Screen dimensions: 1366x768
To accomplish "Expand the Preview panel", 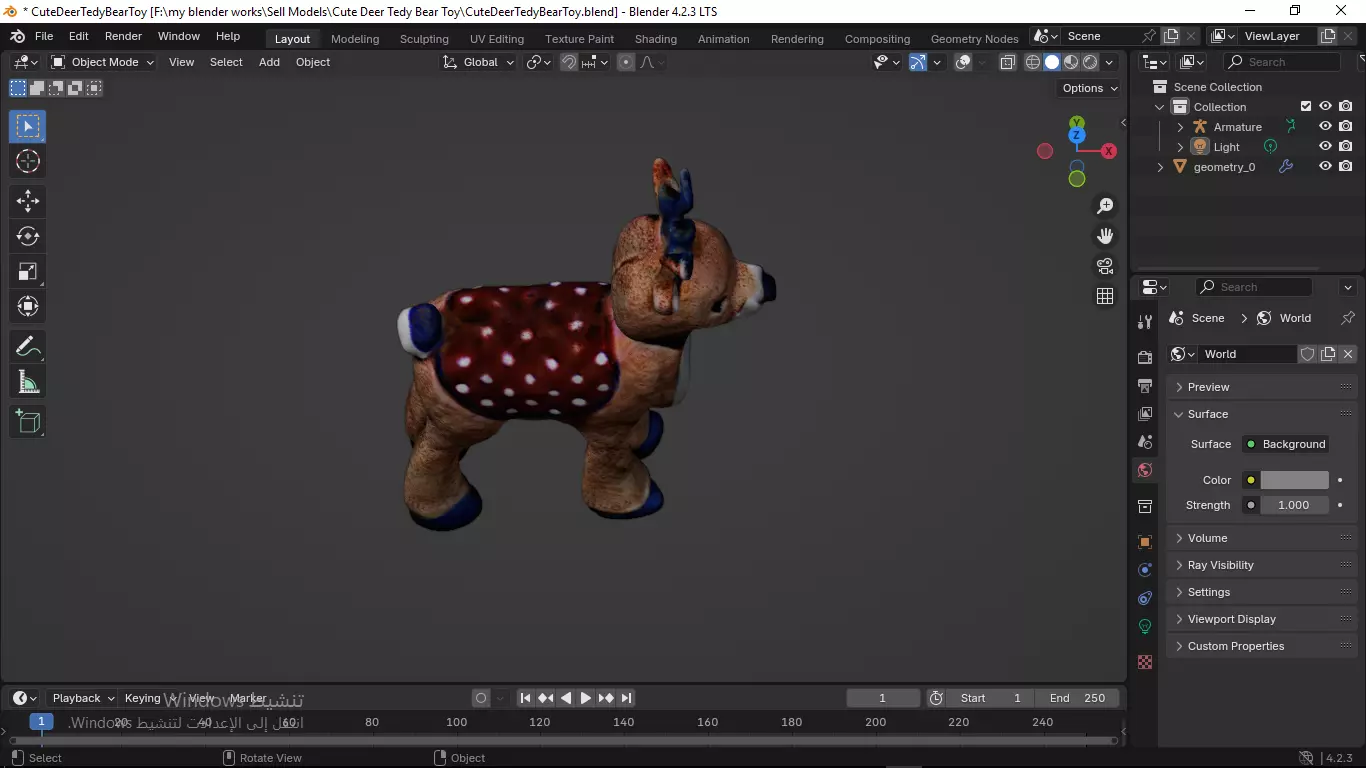I will (x=1262, y=387).
